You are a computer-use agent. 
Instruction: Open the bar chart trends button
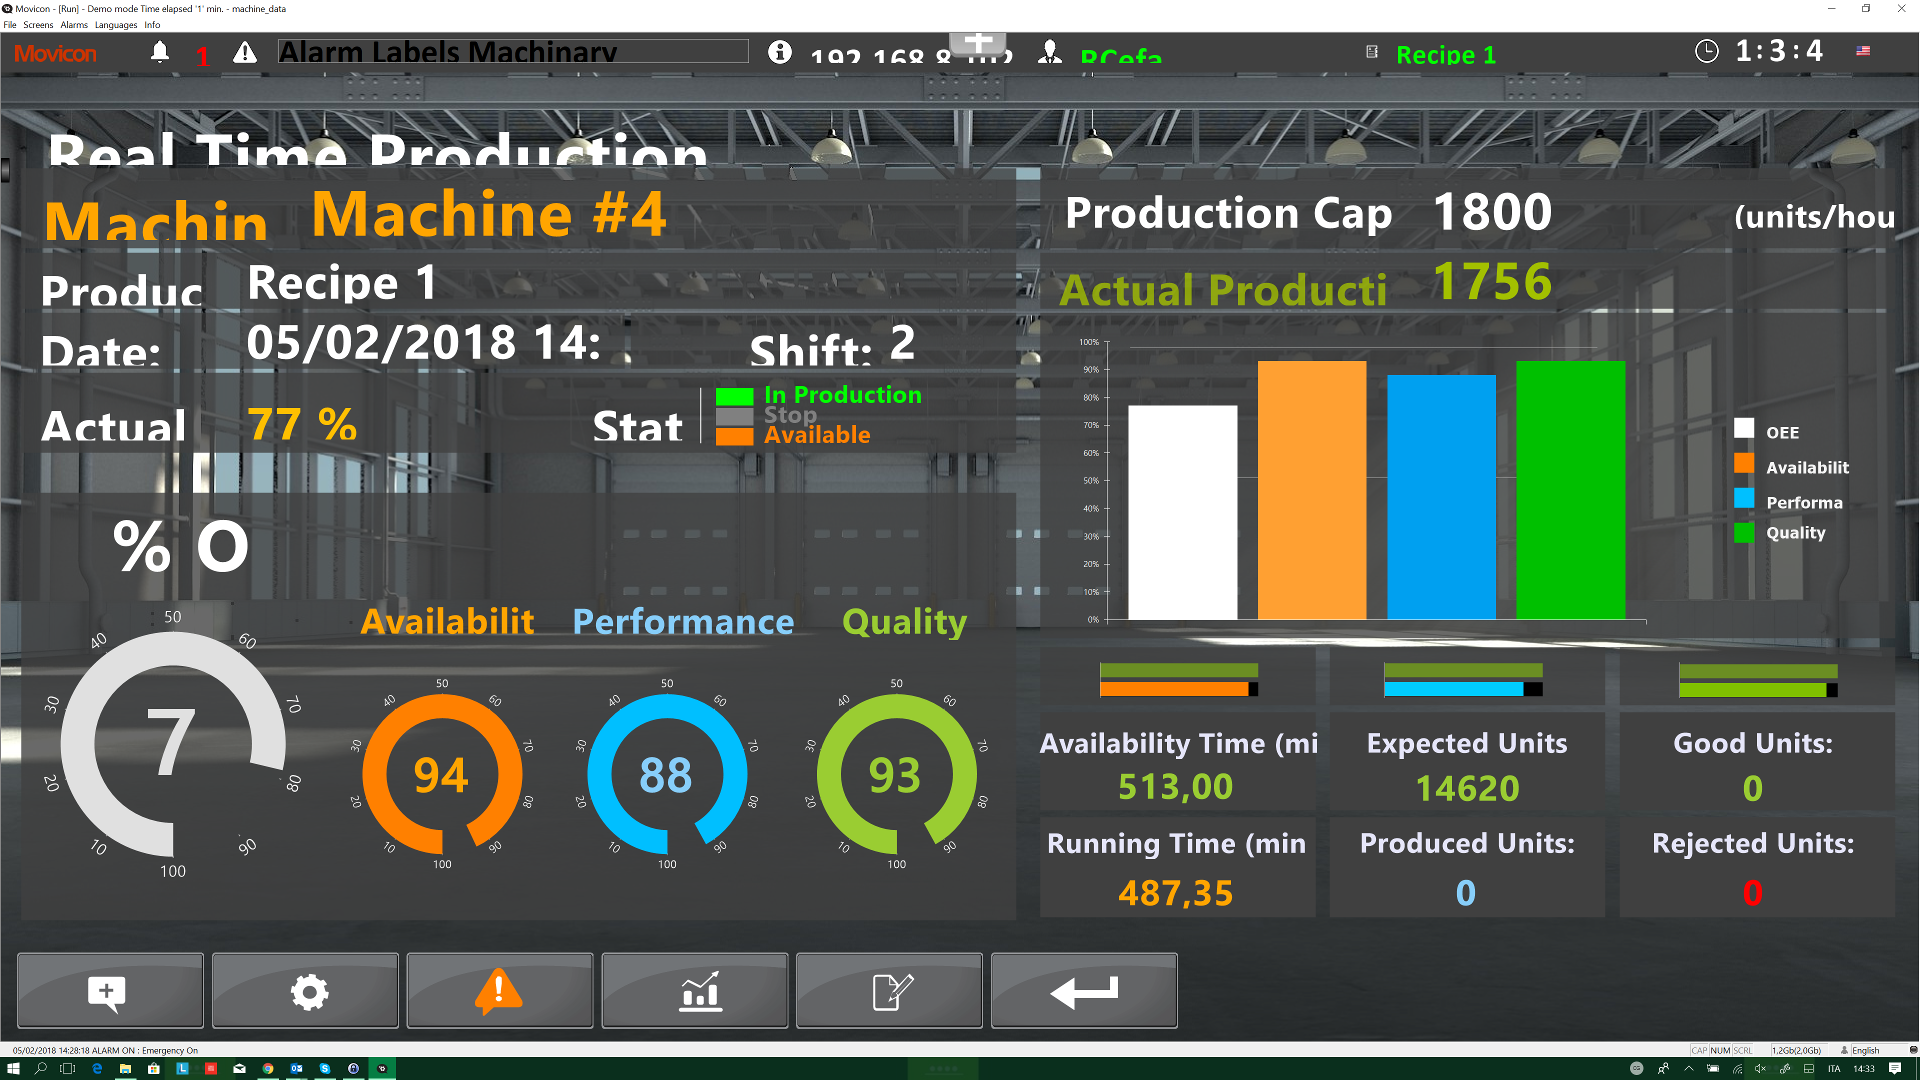click(694, 991)
